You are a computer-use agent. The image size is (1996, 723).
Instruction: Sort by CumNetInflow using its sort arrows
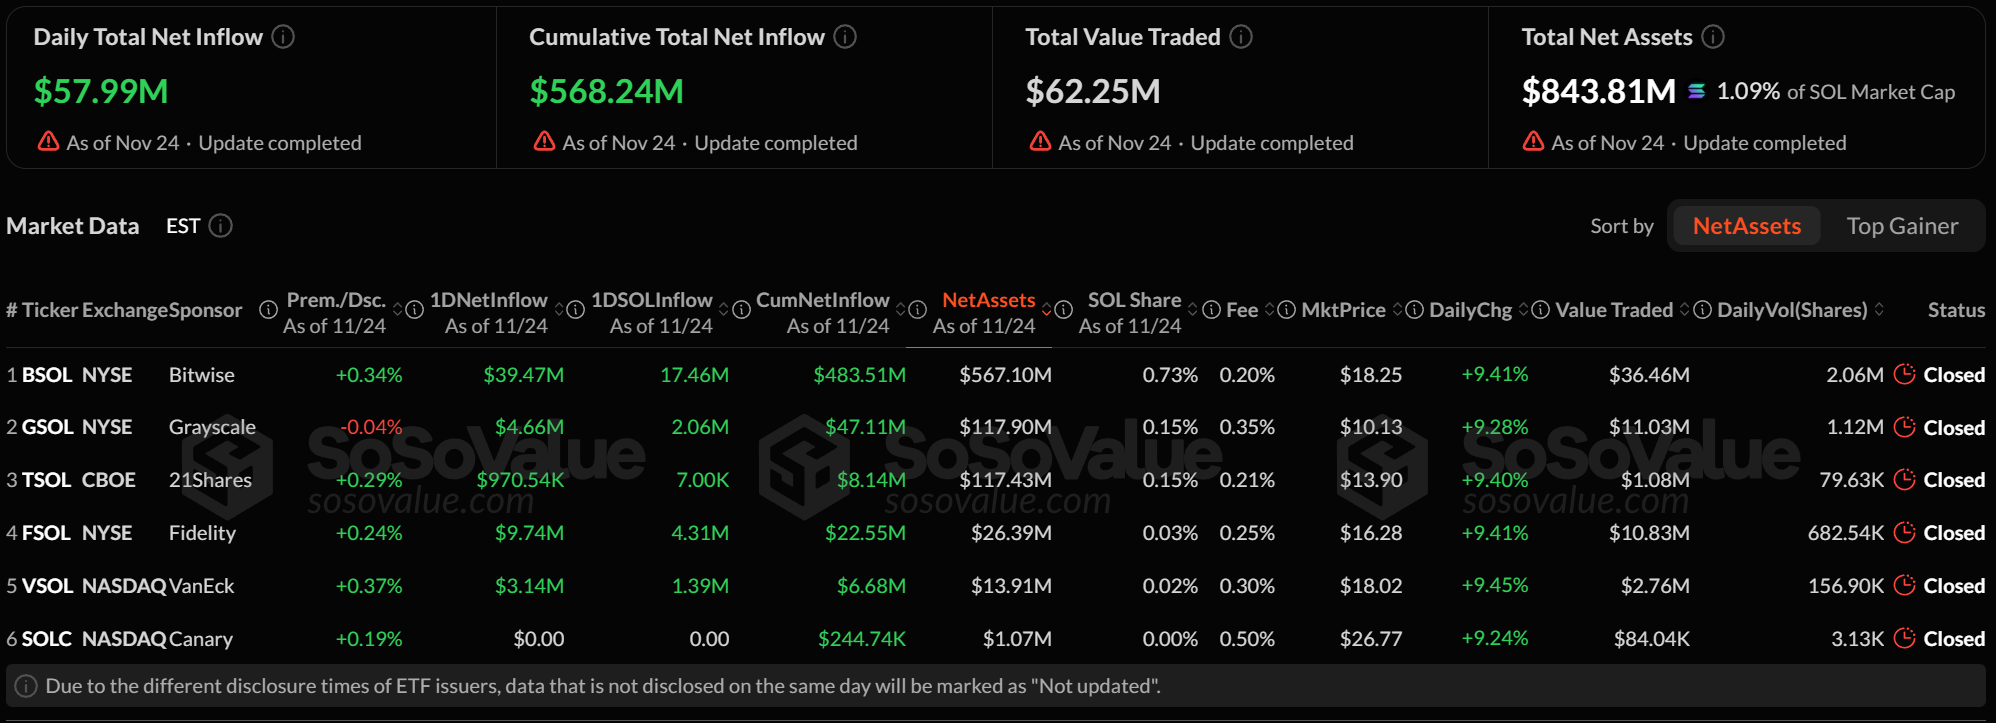tap(901, 310)
